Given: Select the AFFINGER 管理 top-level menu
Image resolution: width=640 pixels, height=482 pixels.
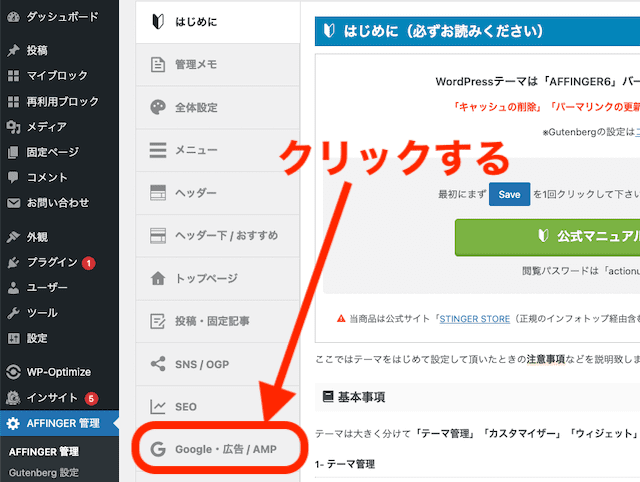Looking at the screenshot, I should tap(60, 423).
